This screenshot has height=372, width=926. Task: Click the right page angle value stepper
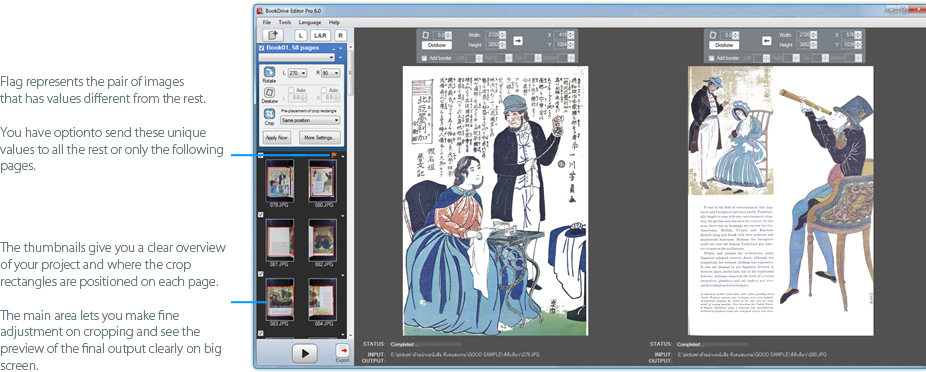[x=736, y=35]
